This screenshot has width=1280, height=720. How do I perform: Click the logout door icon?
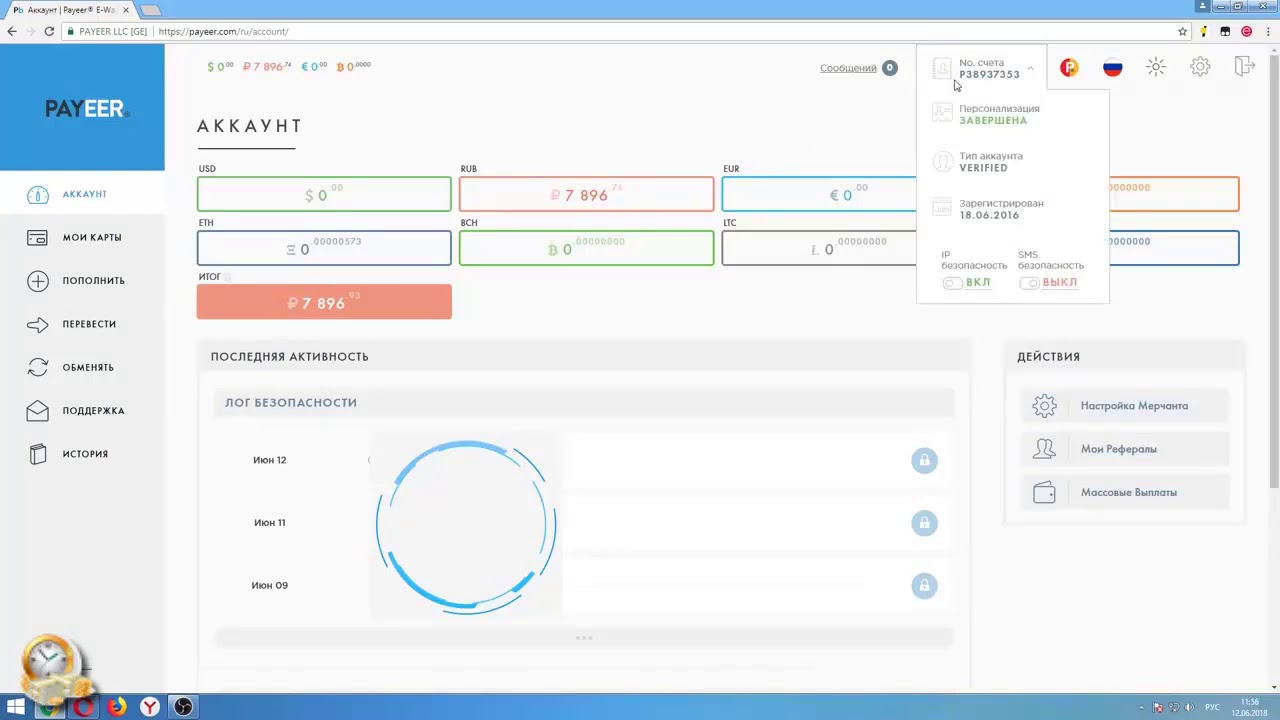pyautogui.click(x=1244, y=67)
